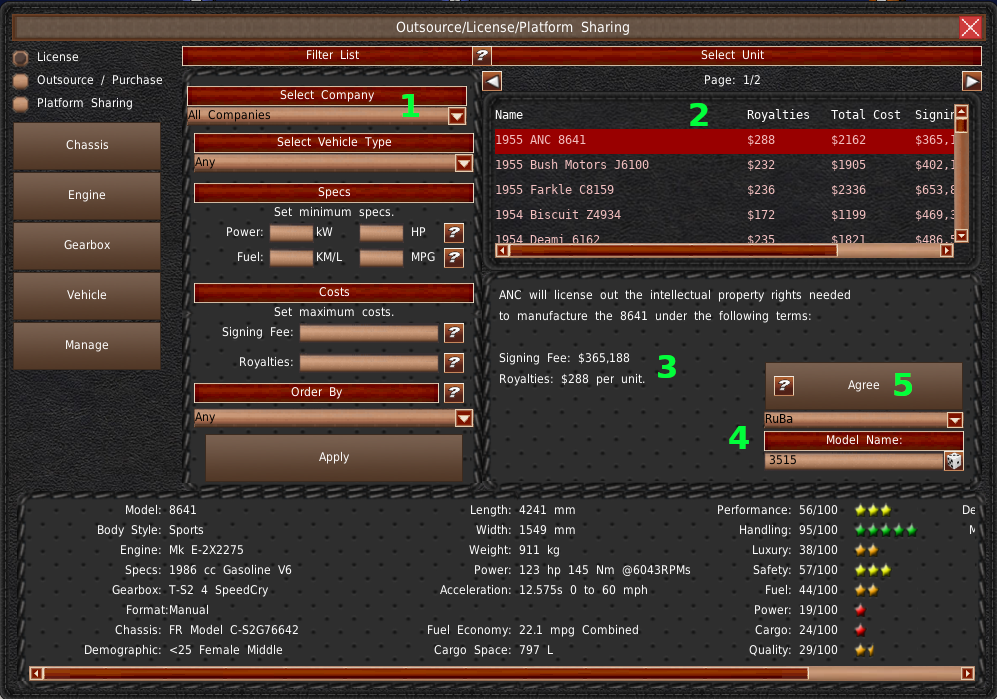This screenshot has height=699, width=997.
Task: Open the Select Vehicle Type dropdown
Action: coord(463,163)
